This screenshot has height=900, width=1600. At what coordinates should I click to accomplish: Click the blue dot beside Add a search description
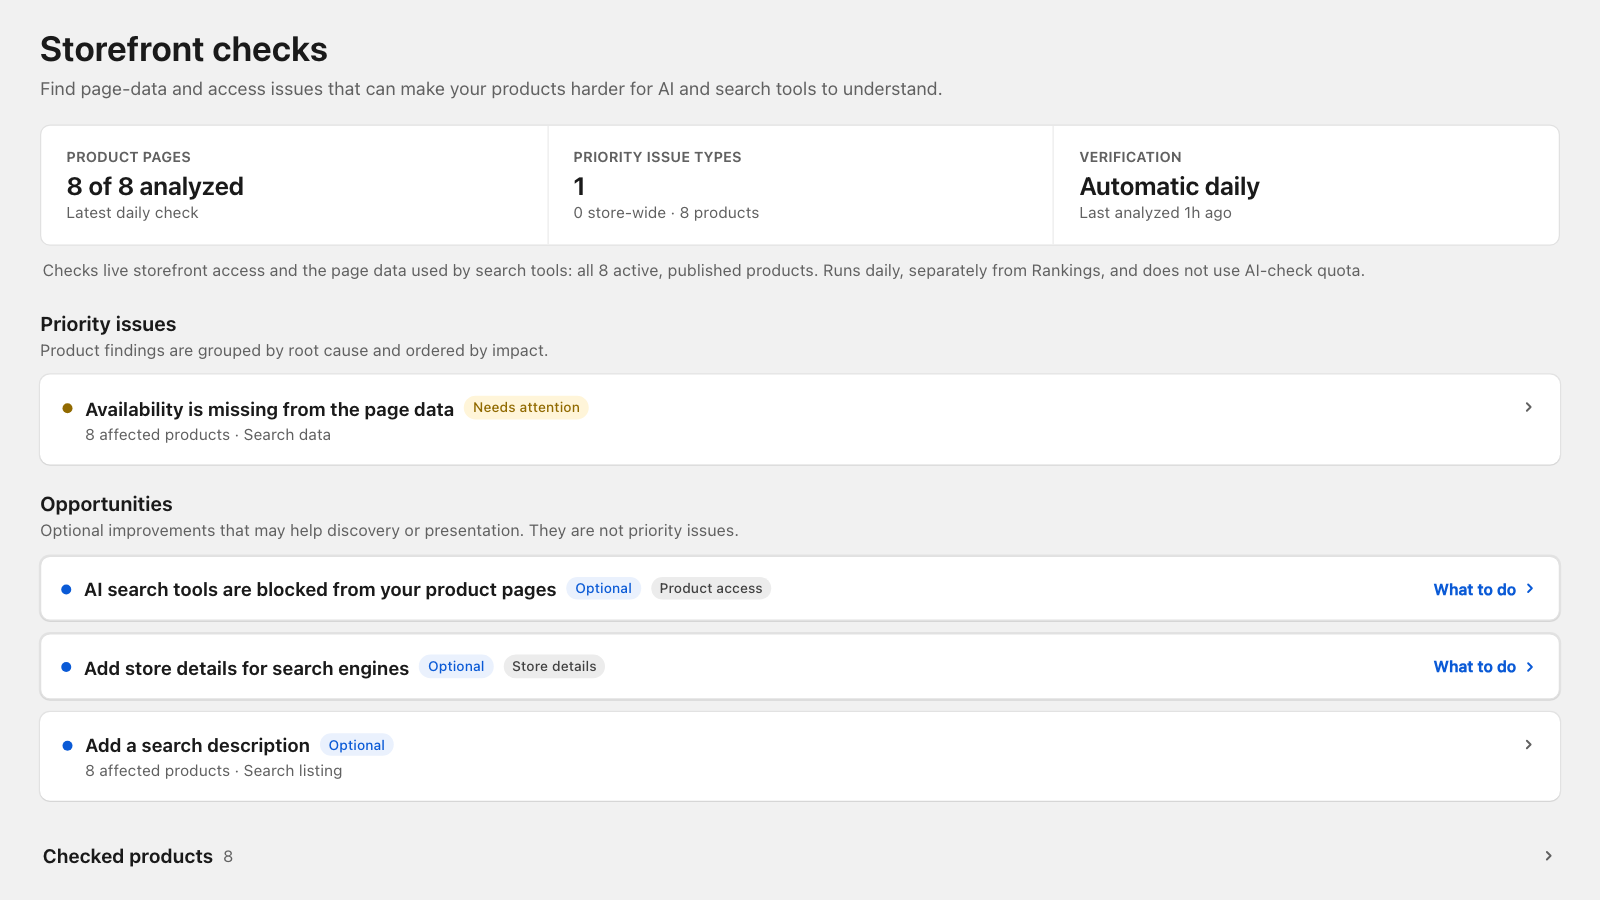[68, 745]
